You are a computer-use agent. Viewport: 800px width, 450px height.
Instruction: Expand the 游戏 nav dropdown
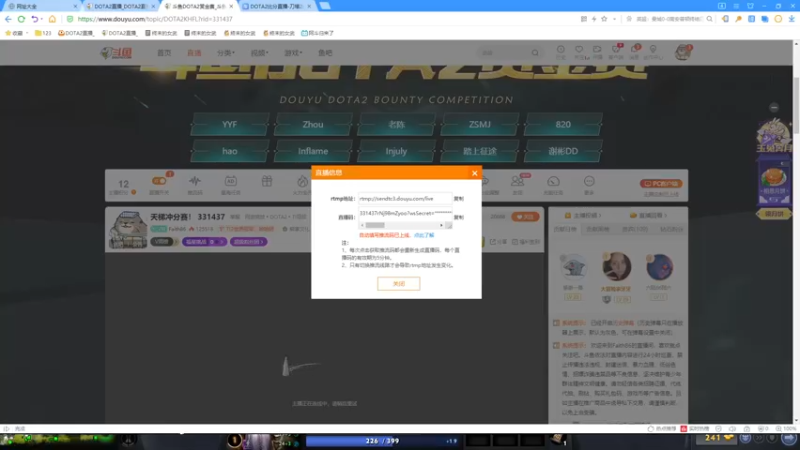click(293, 53)
